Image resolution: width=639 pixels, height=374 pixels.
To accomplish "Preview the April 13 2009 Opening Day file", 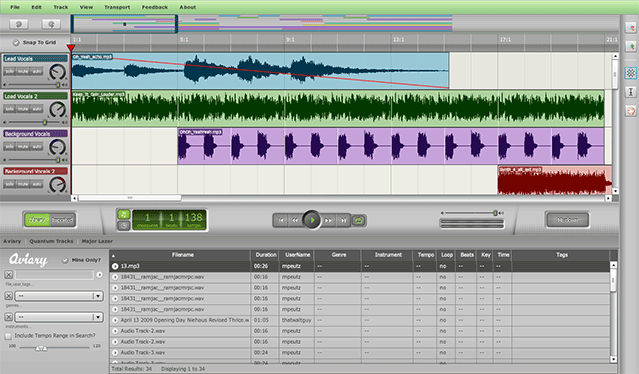I will coord(115,320).
